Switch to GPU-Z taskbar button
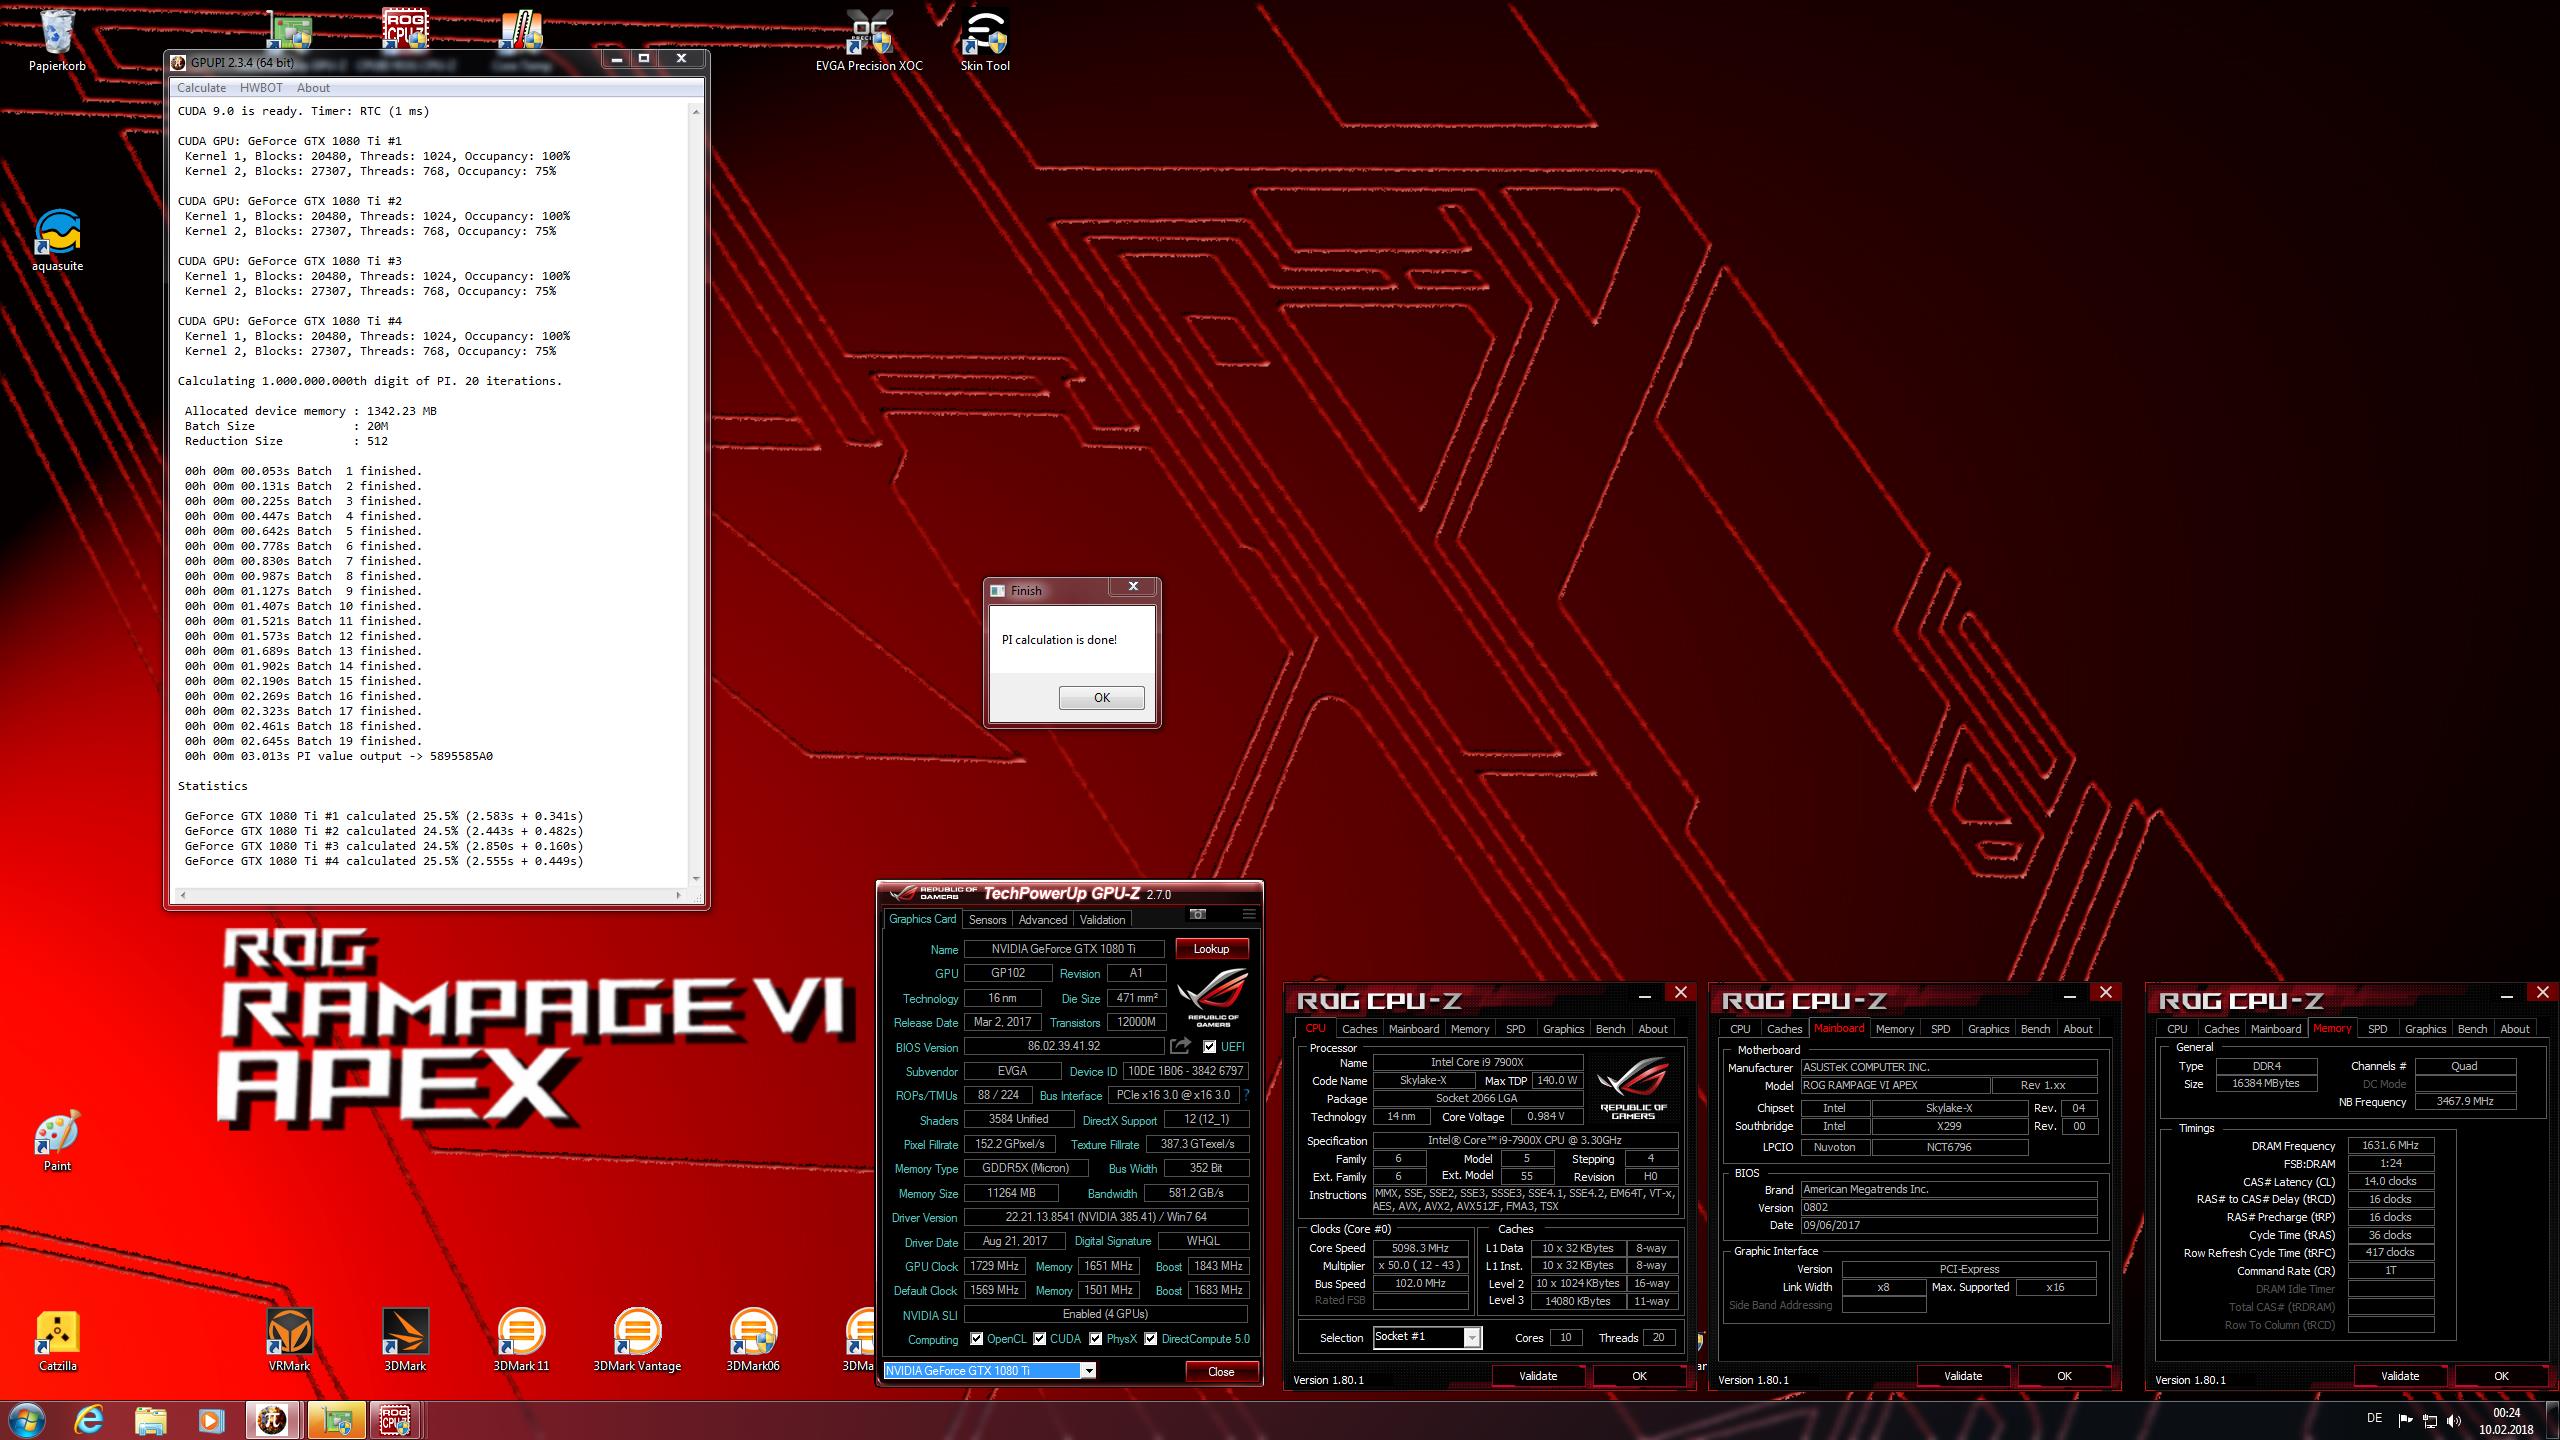The width and height of the screenshot is (2560, 1440). (x=335, y=1420)
